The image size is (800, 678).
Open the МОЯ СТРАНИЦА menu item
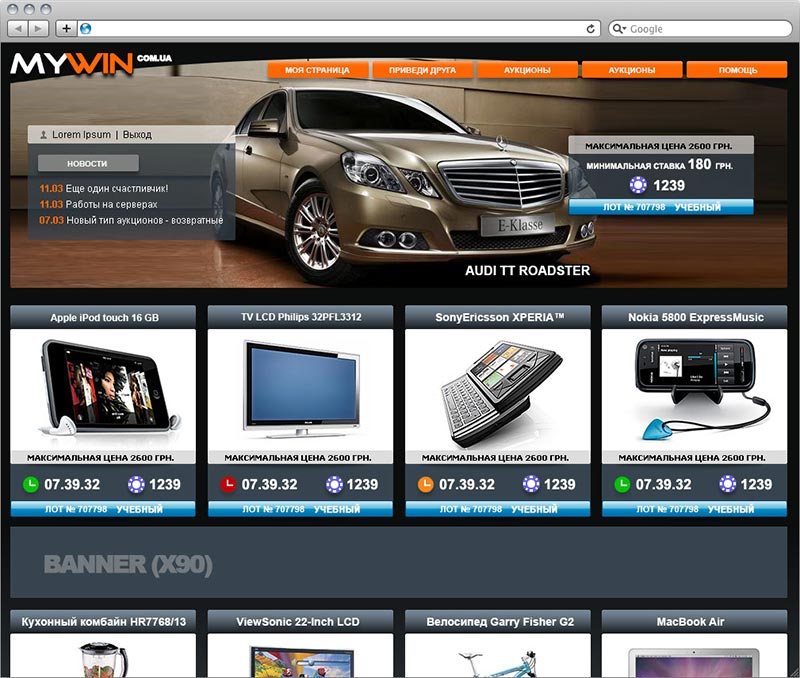[x=317, y=70]
